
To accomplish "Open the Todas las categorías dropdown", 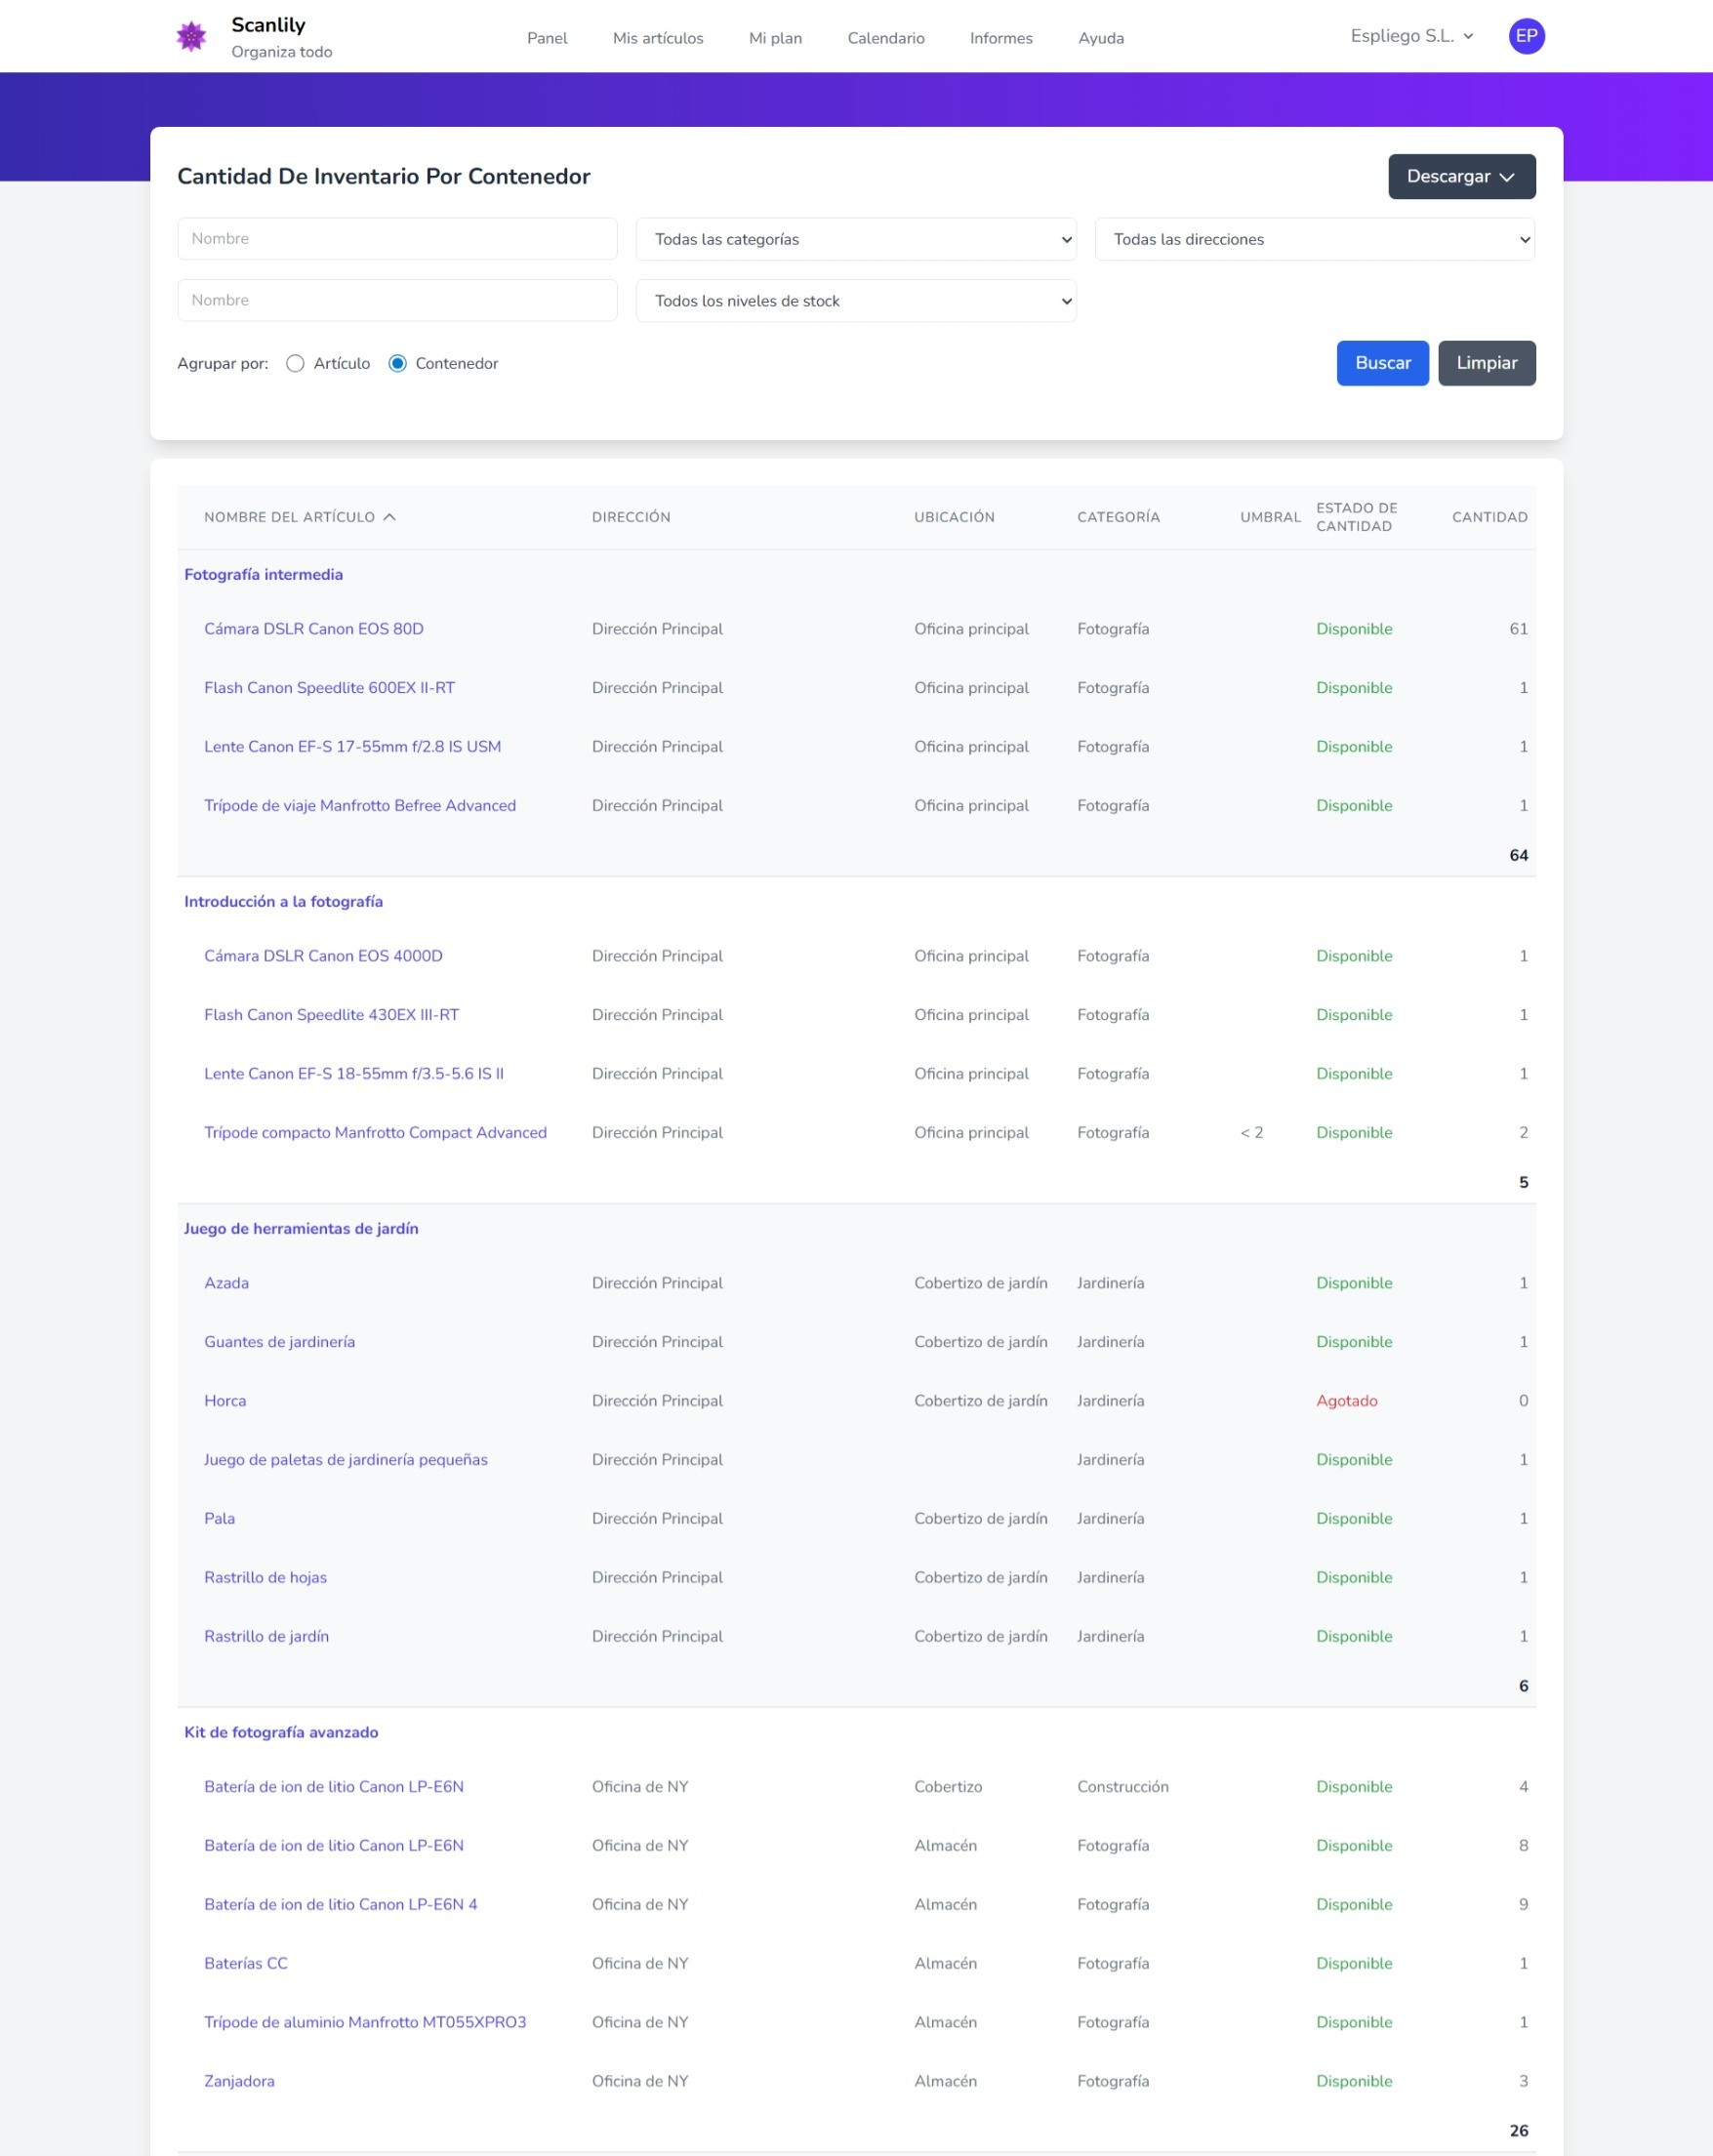I will (855, 240).
